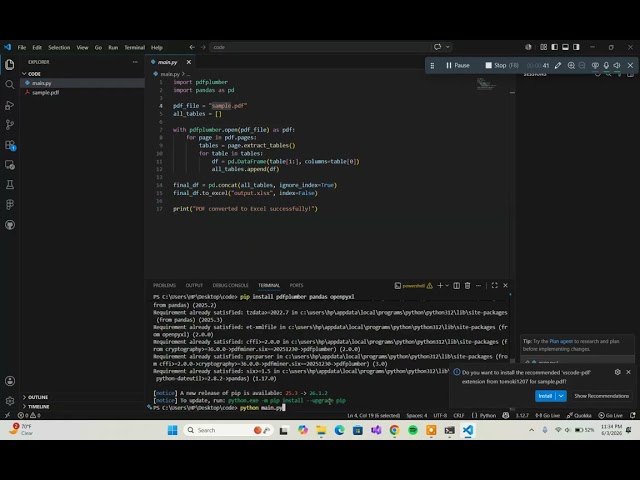
Task: Switch to the Ports panel tab
Action: 296,285
